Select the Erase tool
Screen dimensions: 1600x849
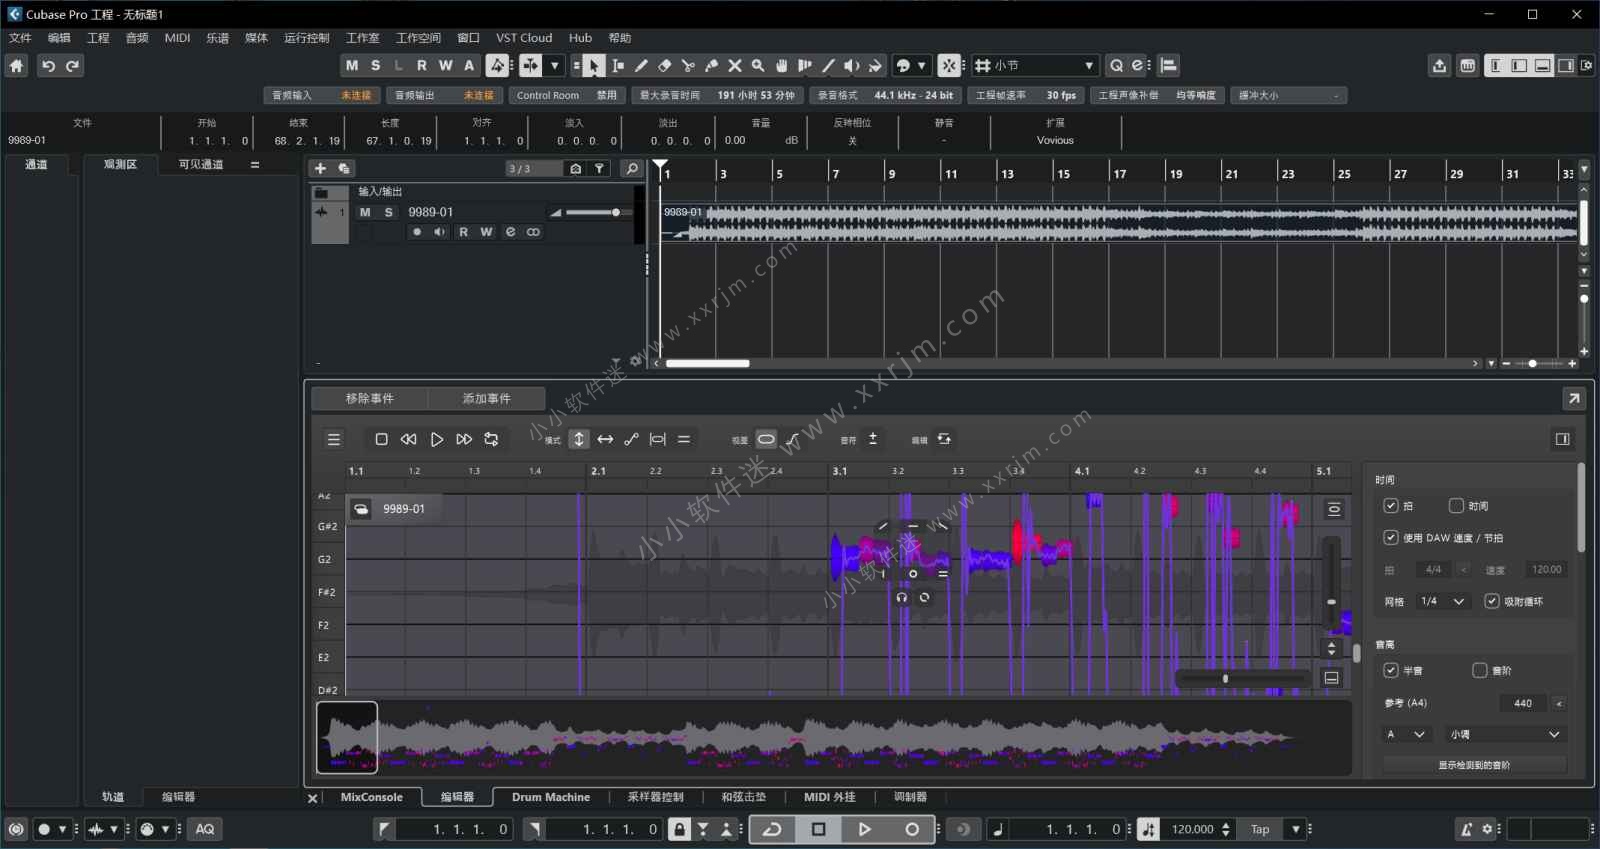664,66
